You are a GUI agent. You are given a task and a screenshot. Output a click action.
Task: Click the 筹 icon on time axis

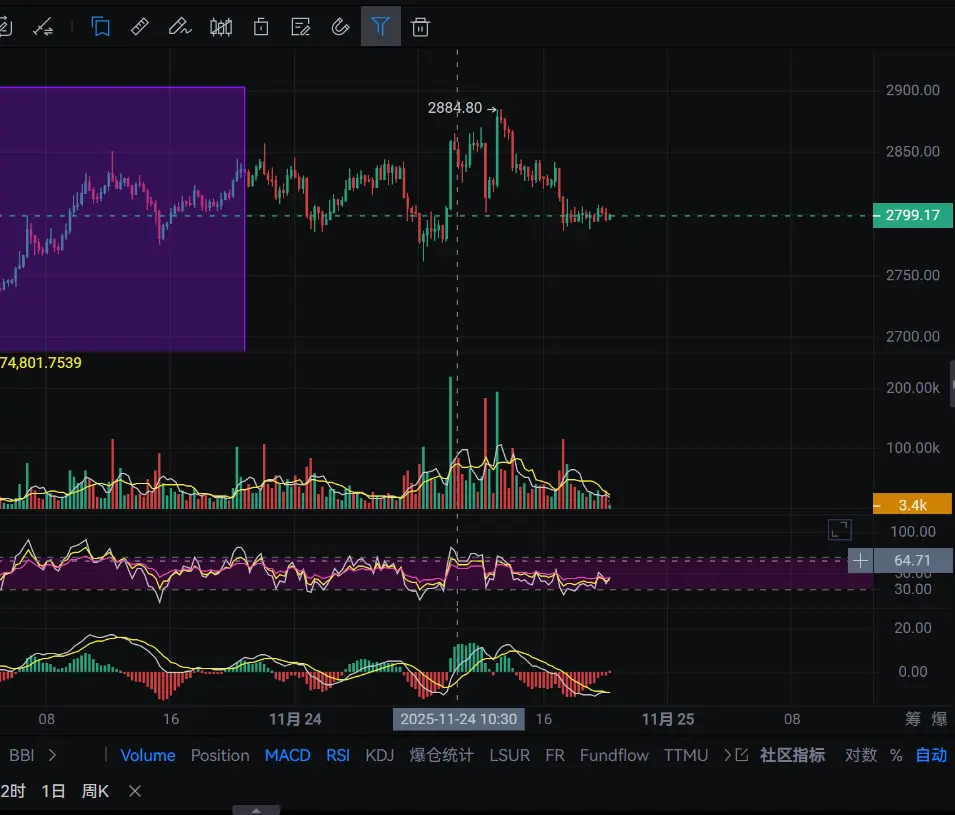coord(912,719)
